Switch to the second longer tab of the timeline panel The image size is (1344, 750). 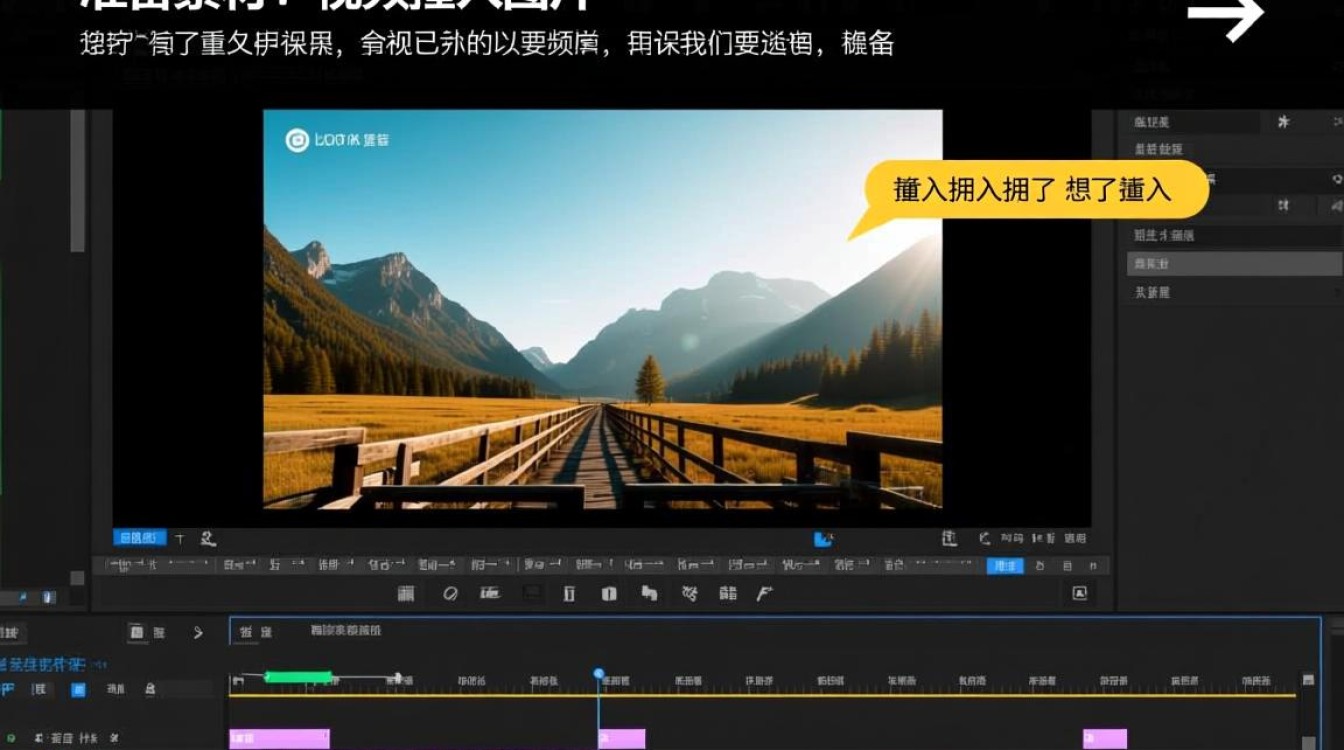(x=345, y=631)
